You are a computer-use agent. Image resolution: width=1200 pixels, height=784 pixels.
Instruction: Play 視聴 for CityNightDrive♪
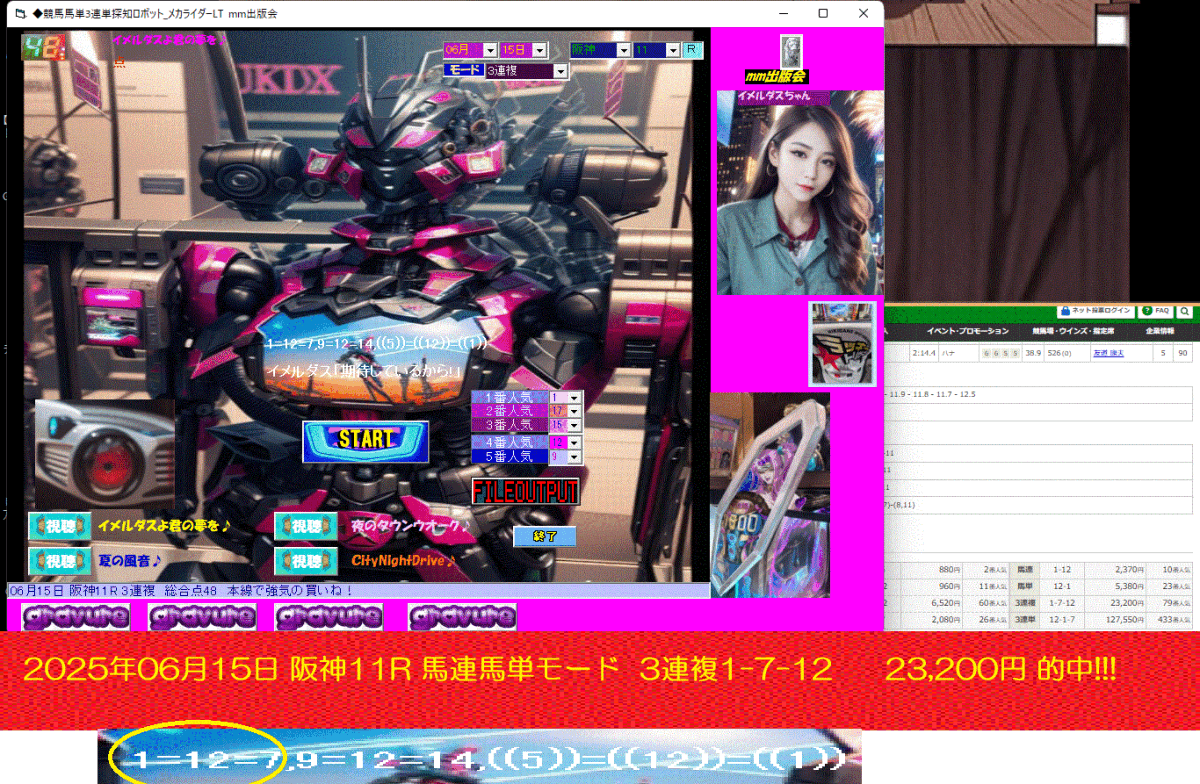[306, 560]
